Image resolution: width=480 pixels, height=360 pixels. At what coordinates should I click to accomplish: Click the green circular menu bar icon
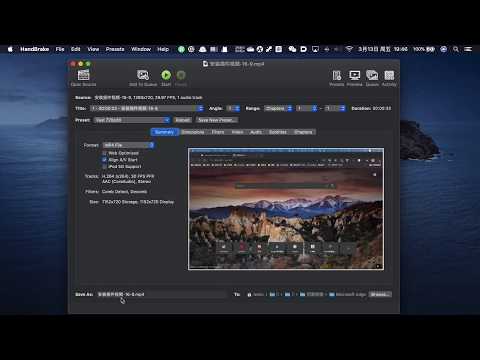[x=181, y=49]
